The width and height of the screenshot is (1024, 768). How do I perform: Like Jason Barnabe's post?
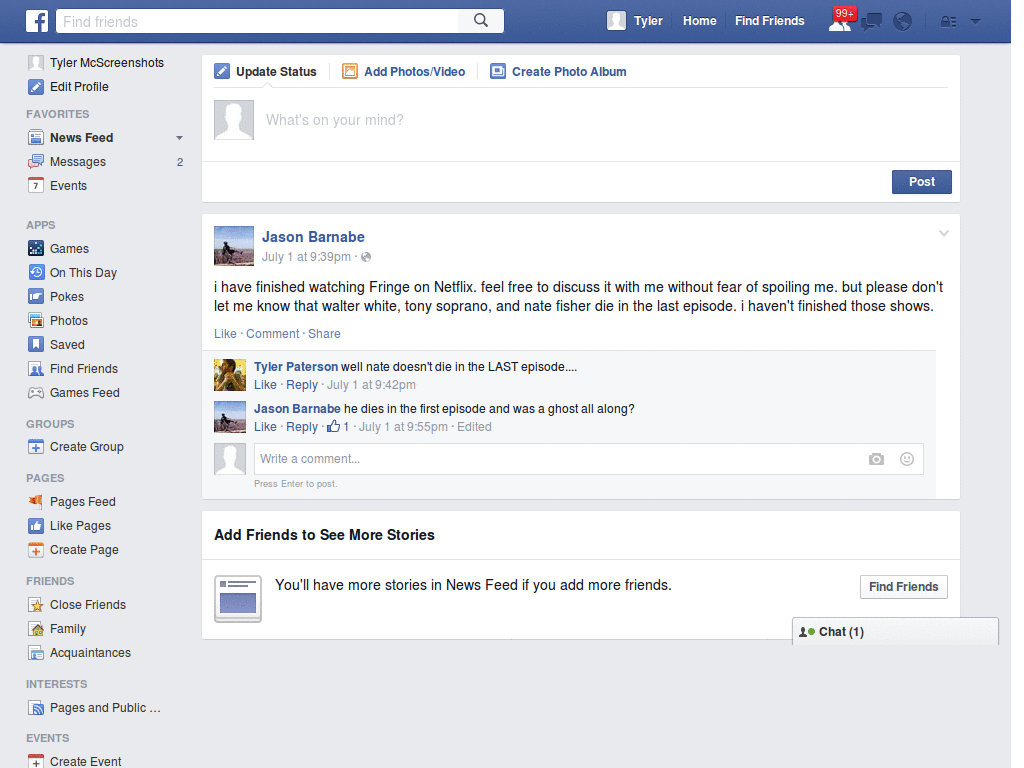click(225, 334)
